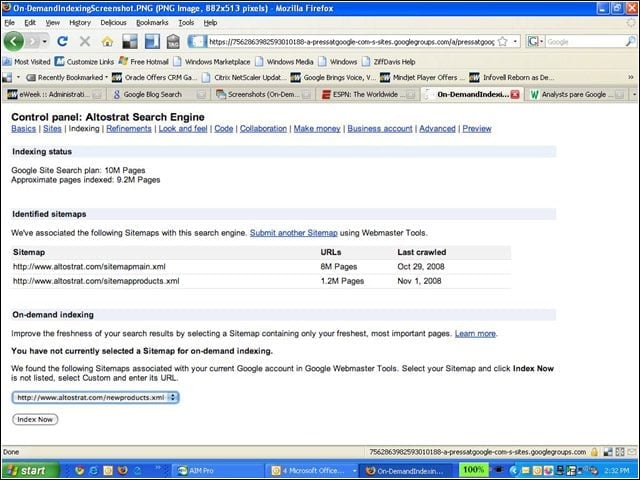Open the address bar history dropdown arrow

515,41
